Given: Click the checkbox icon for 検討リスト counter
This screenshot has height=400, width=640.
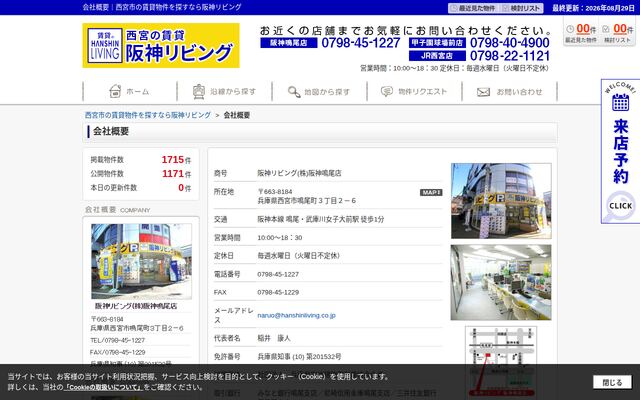Looking at the screenshot, I should pos(606,29).
